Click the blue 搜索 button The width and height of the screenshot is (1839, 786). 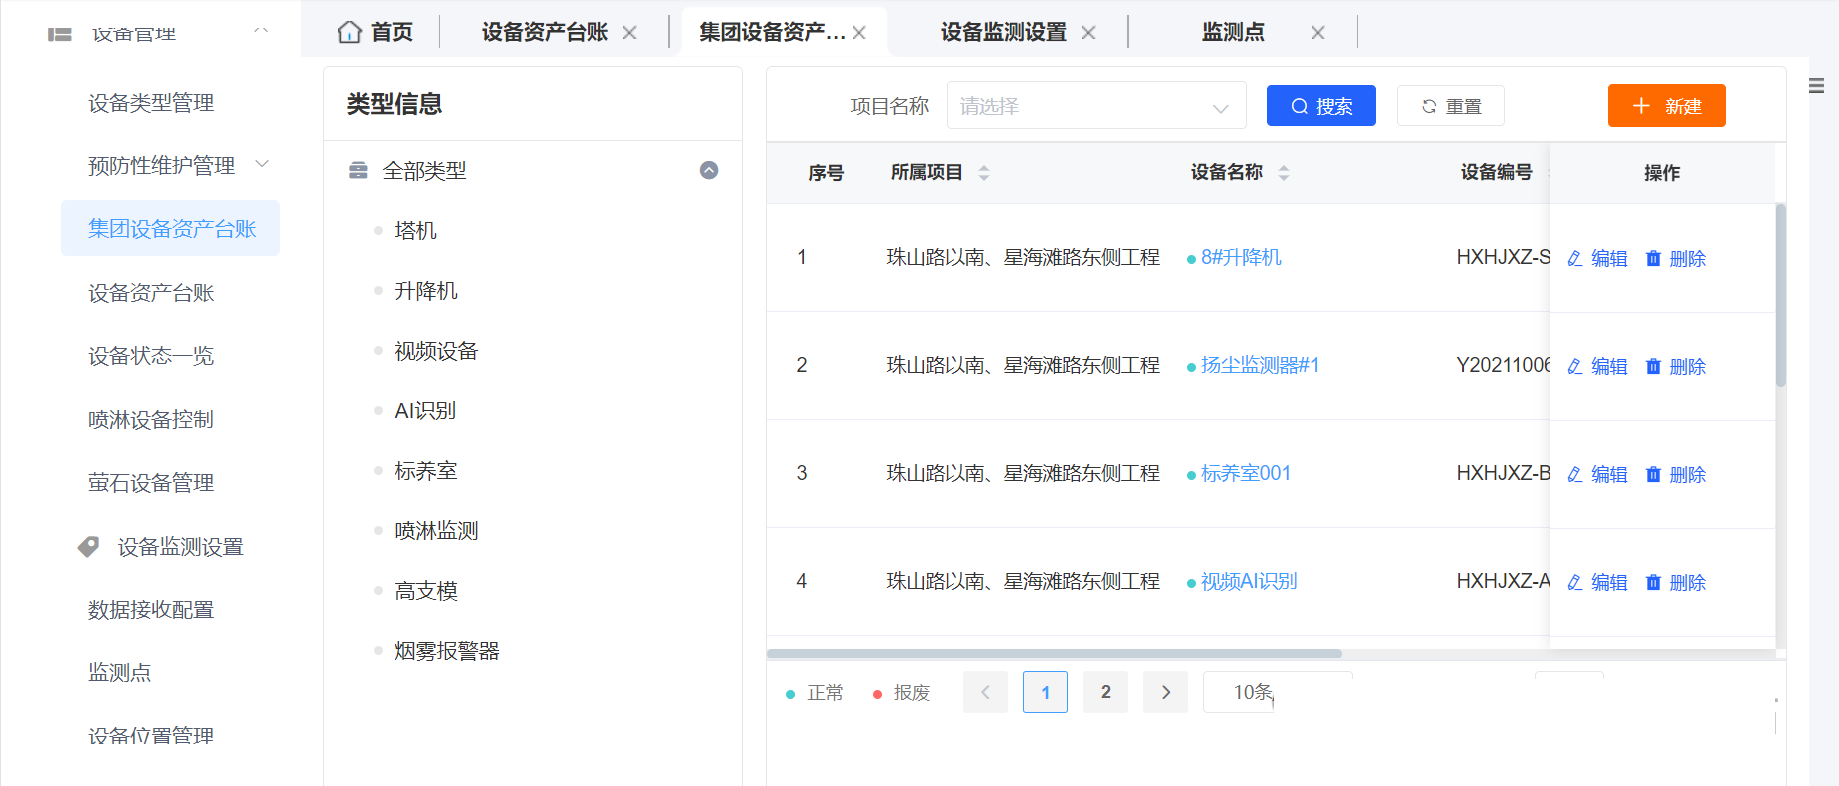pos(1320,106)
